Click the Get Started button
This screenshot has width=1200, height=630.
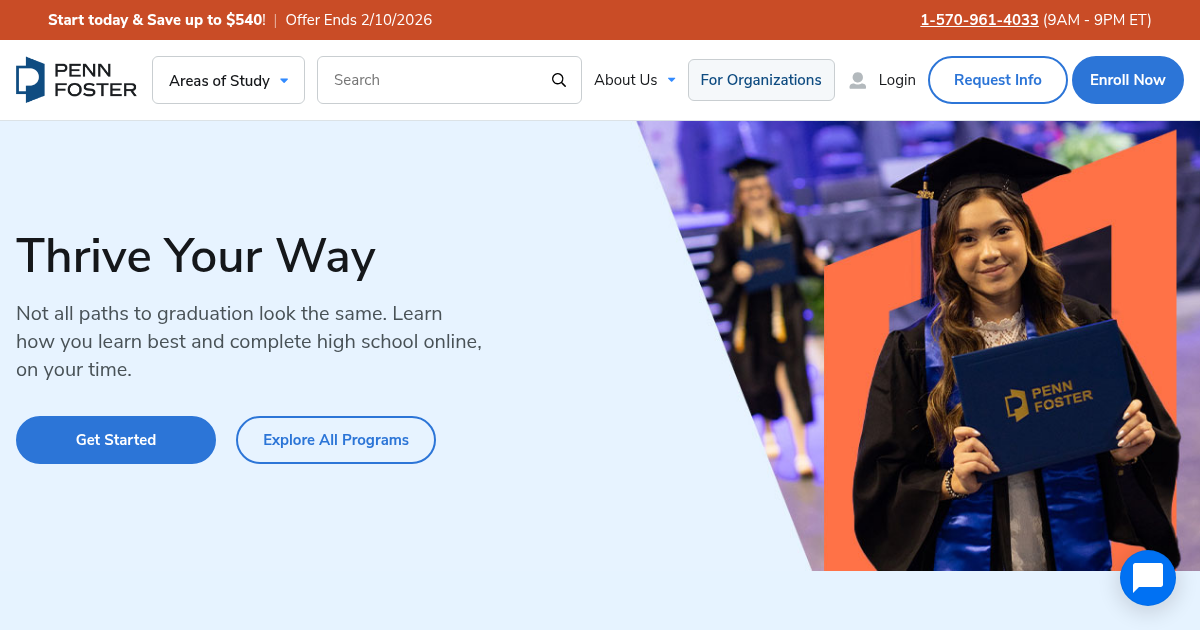point(116,440)
